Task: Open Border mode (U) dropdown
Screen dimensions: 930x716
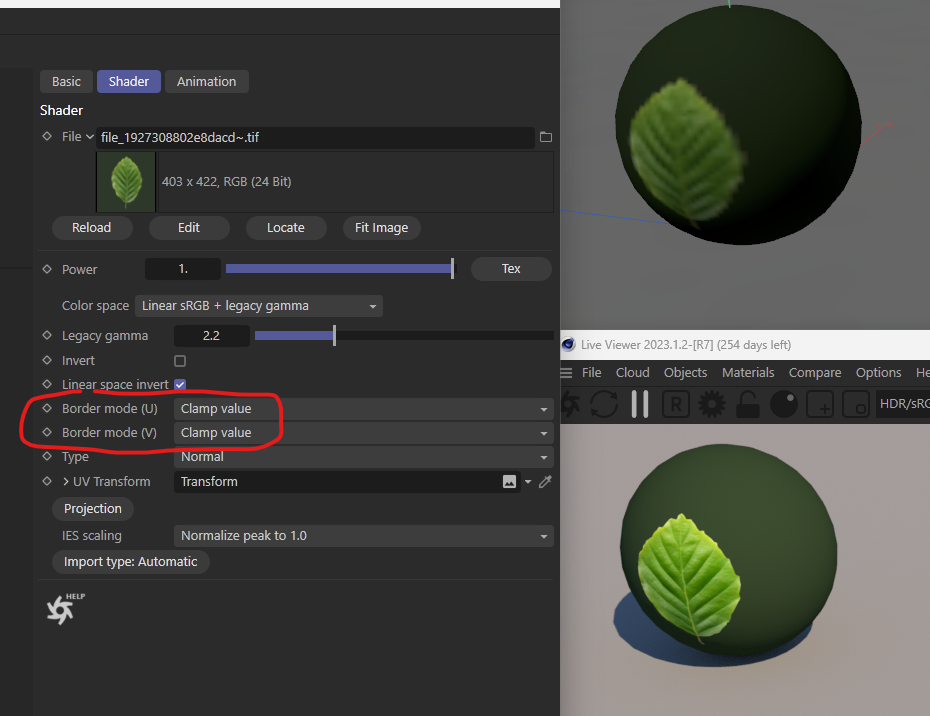Action: coord(364,409)
